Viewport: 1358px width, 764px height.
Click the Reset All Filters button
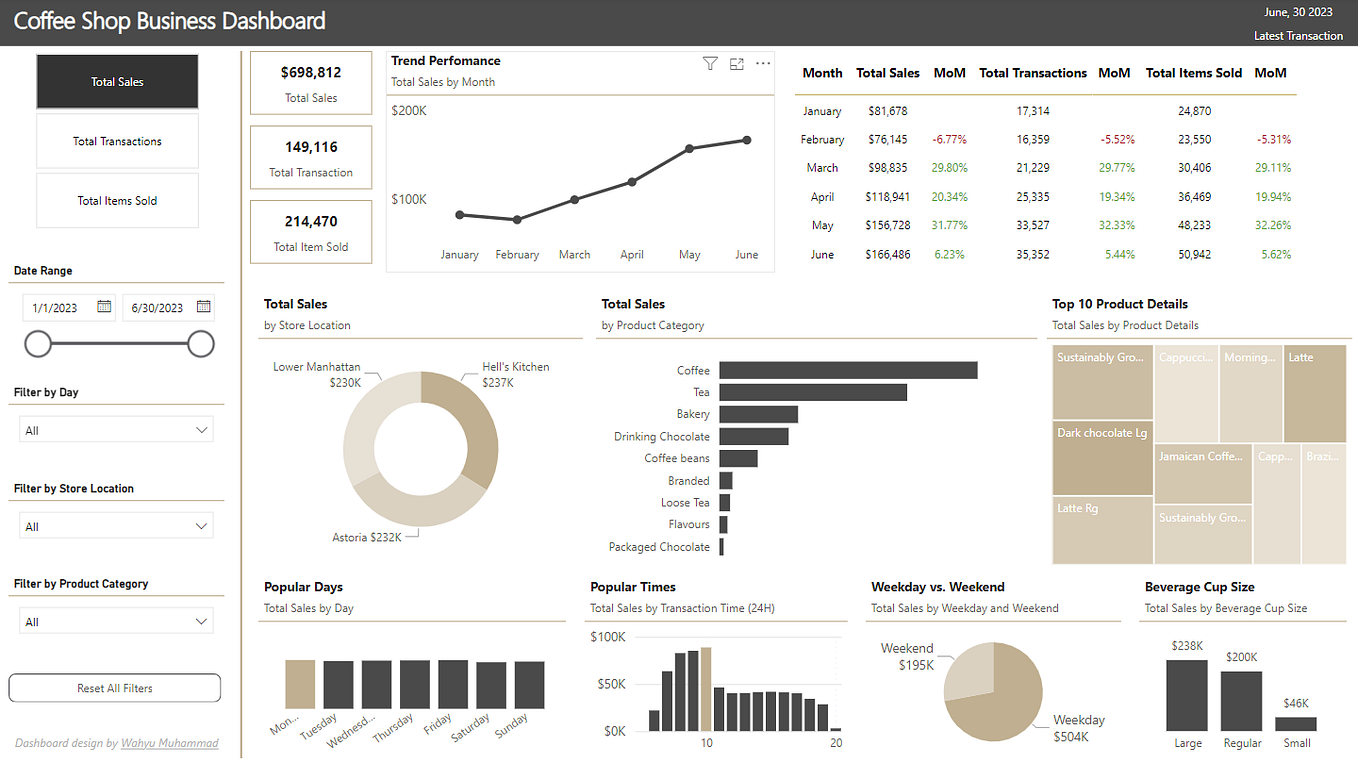tap(114, 687)
